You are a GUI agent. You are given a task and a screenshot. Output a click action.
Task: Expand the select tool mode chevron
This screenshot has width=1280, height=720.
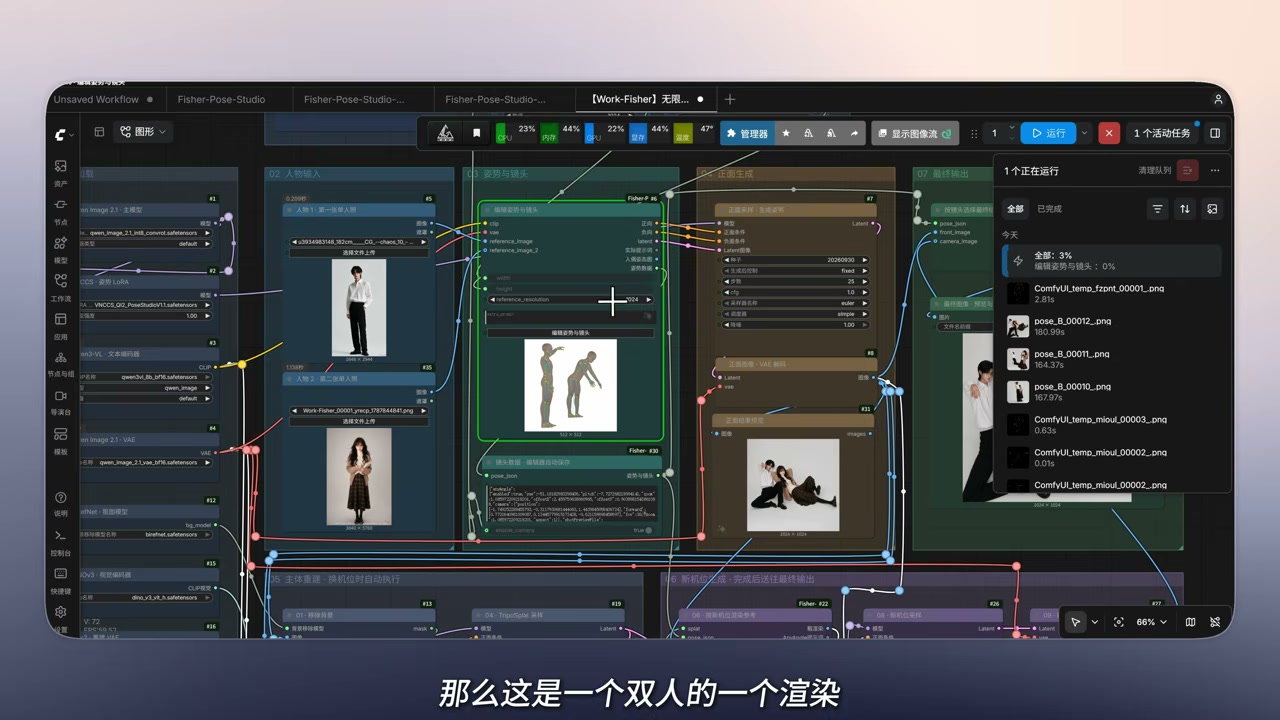tap(1094, 622)
